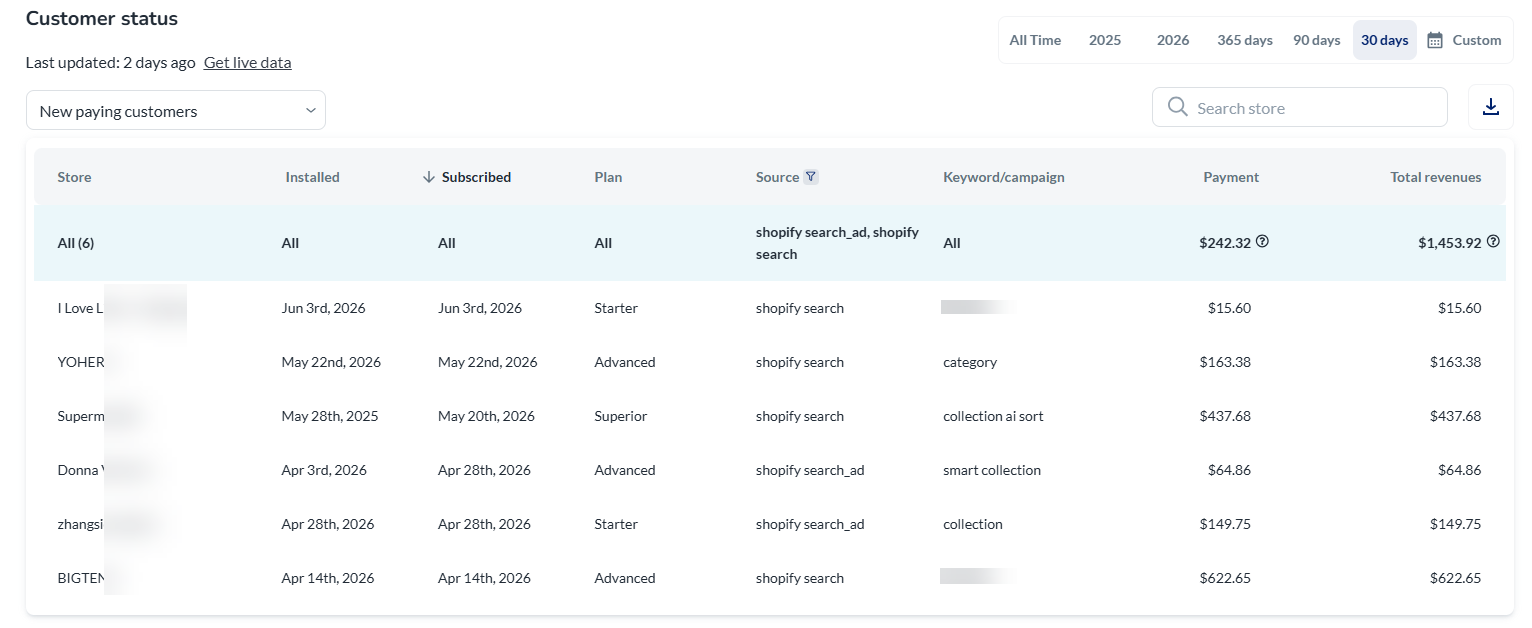The image size is (1532, 628).
Task: Click the $437.68 payment cell
Action: (x=1225, y=416)
